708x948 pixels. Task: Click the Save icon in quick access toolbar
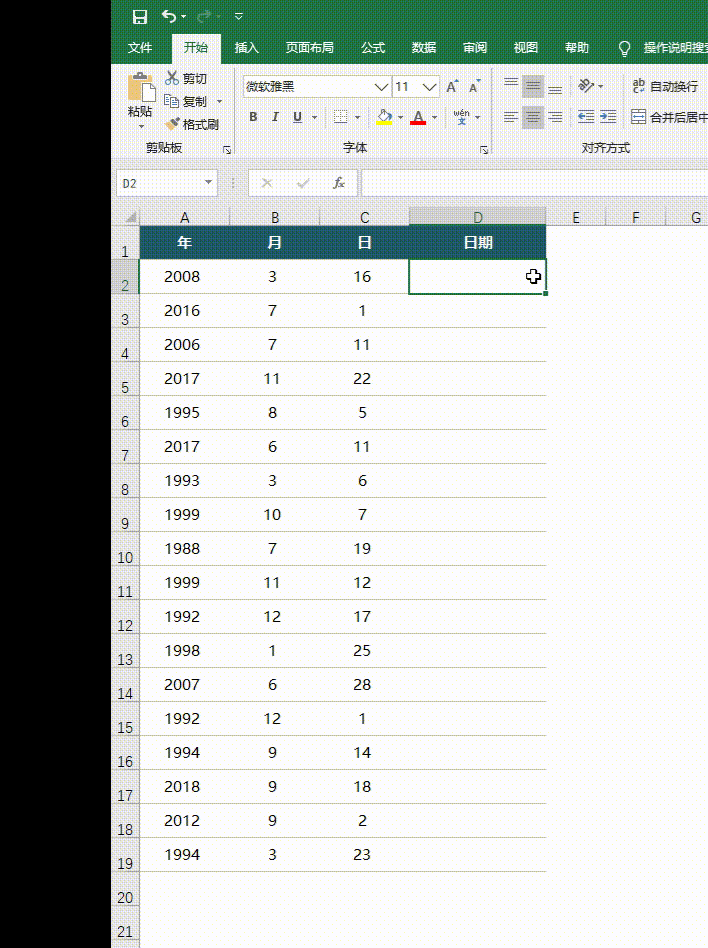pos(140,16)
